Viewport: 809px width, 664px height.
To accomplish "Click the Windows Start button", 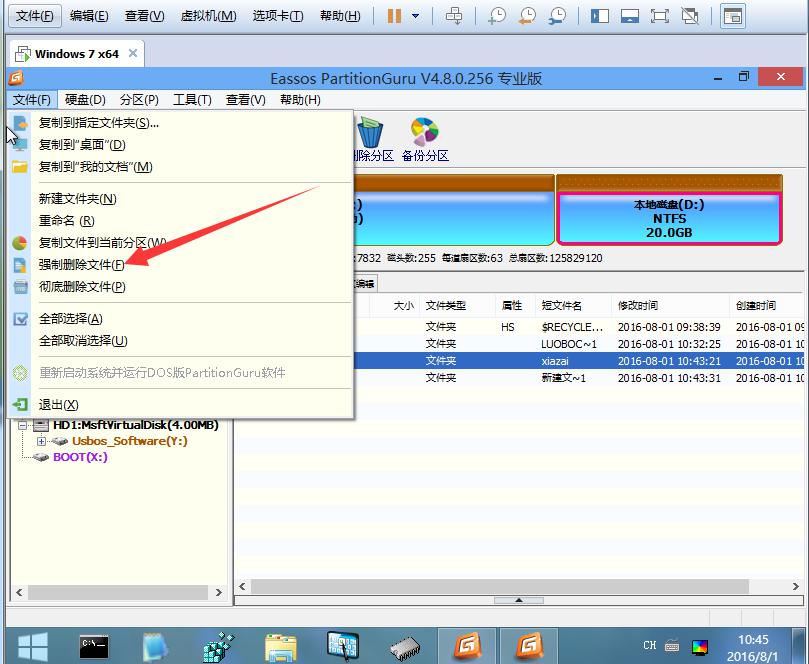I will [x=31, y=643].
